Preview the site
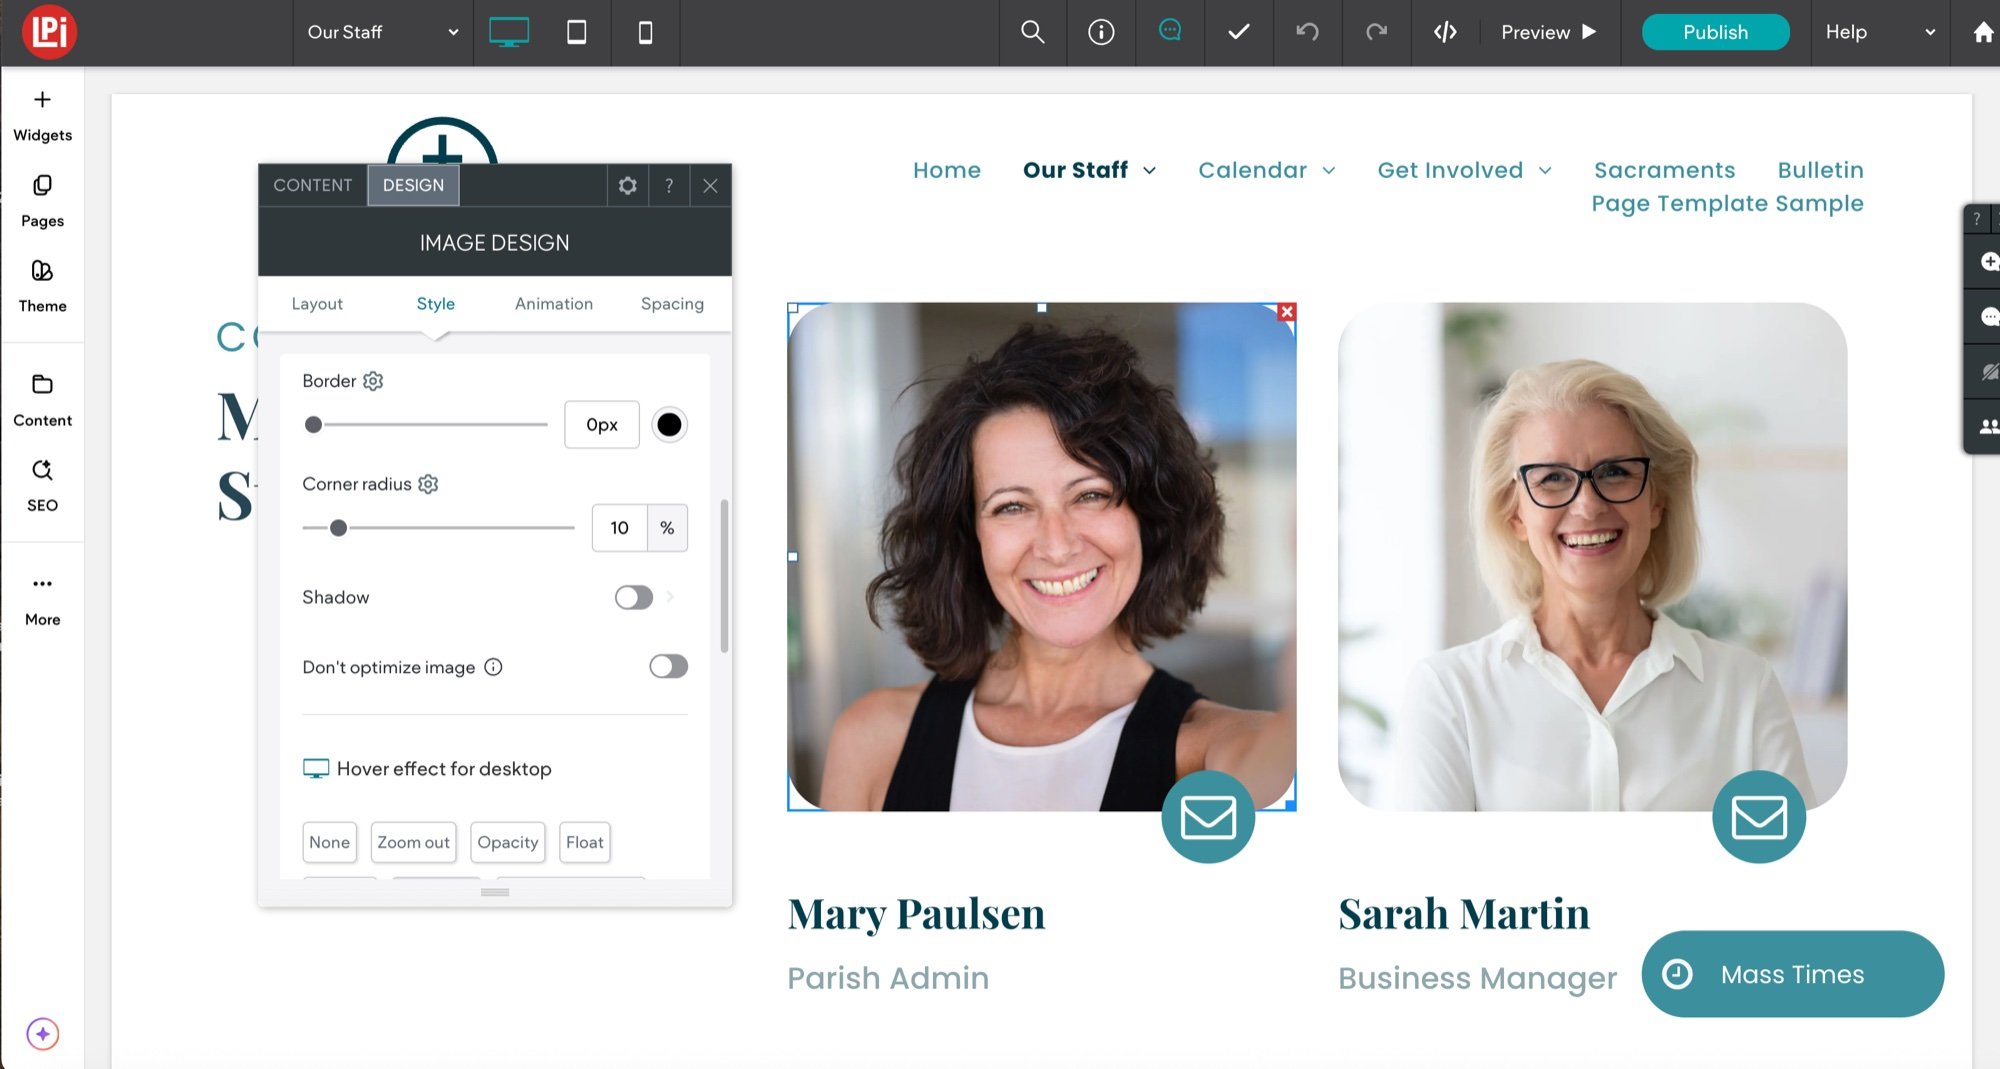 [x=1548, y=32]
